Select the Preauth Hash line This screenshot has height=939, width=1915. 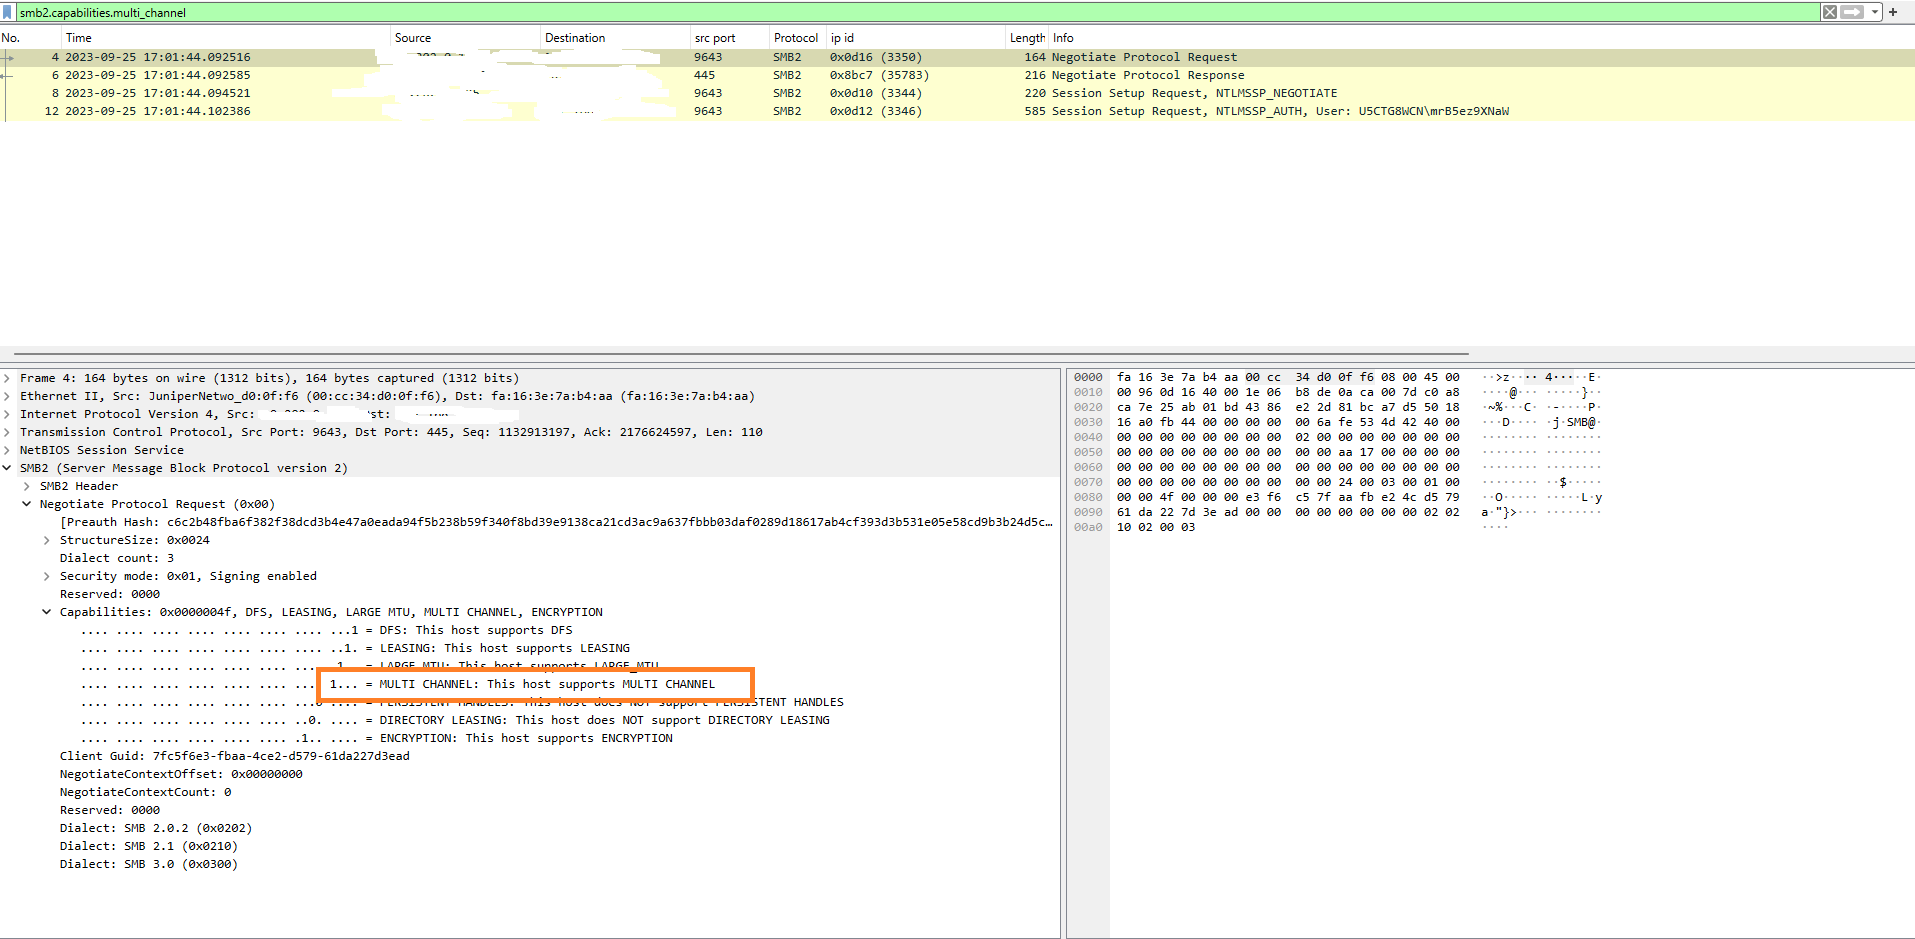pyautogui.click(x=556, y=522)
